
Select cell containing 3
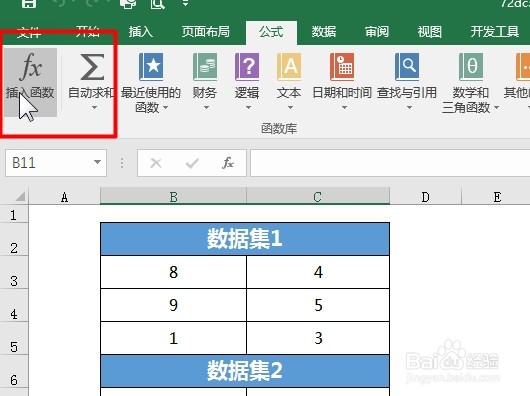[318, 338]
